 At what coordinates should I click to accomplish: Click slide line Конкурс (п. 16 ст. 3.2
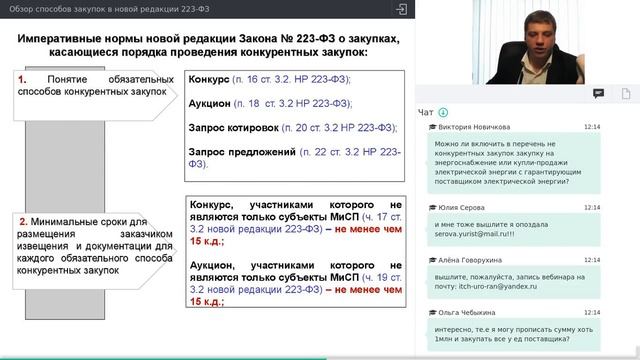pyautogui.click(x=269, y=79)
